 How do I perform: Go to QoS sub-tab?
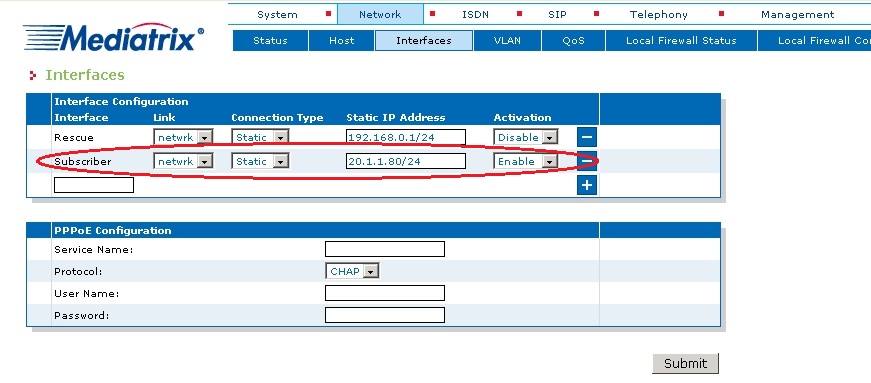573,41
